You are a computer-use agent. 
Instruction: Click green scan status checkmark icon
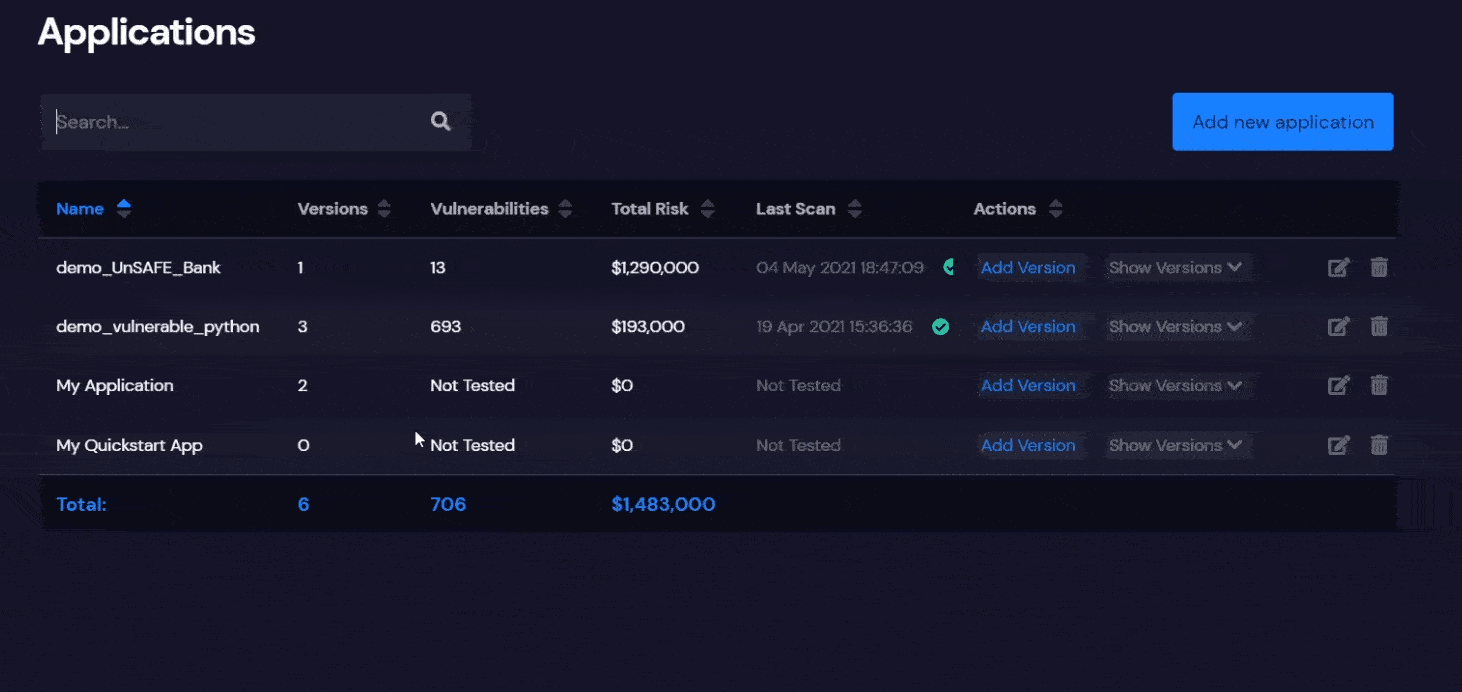(940, 327)
